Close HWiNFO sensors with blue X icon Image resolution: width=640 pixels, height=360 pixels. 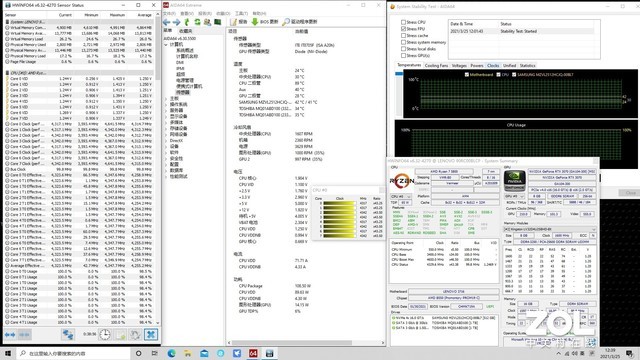(151, 335)
